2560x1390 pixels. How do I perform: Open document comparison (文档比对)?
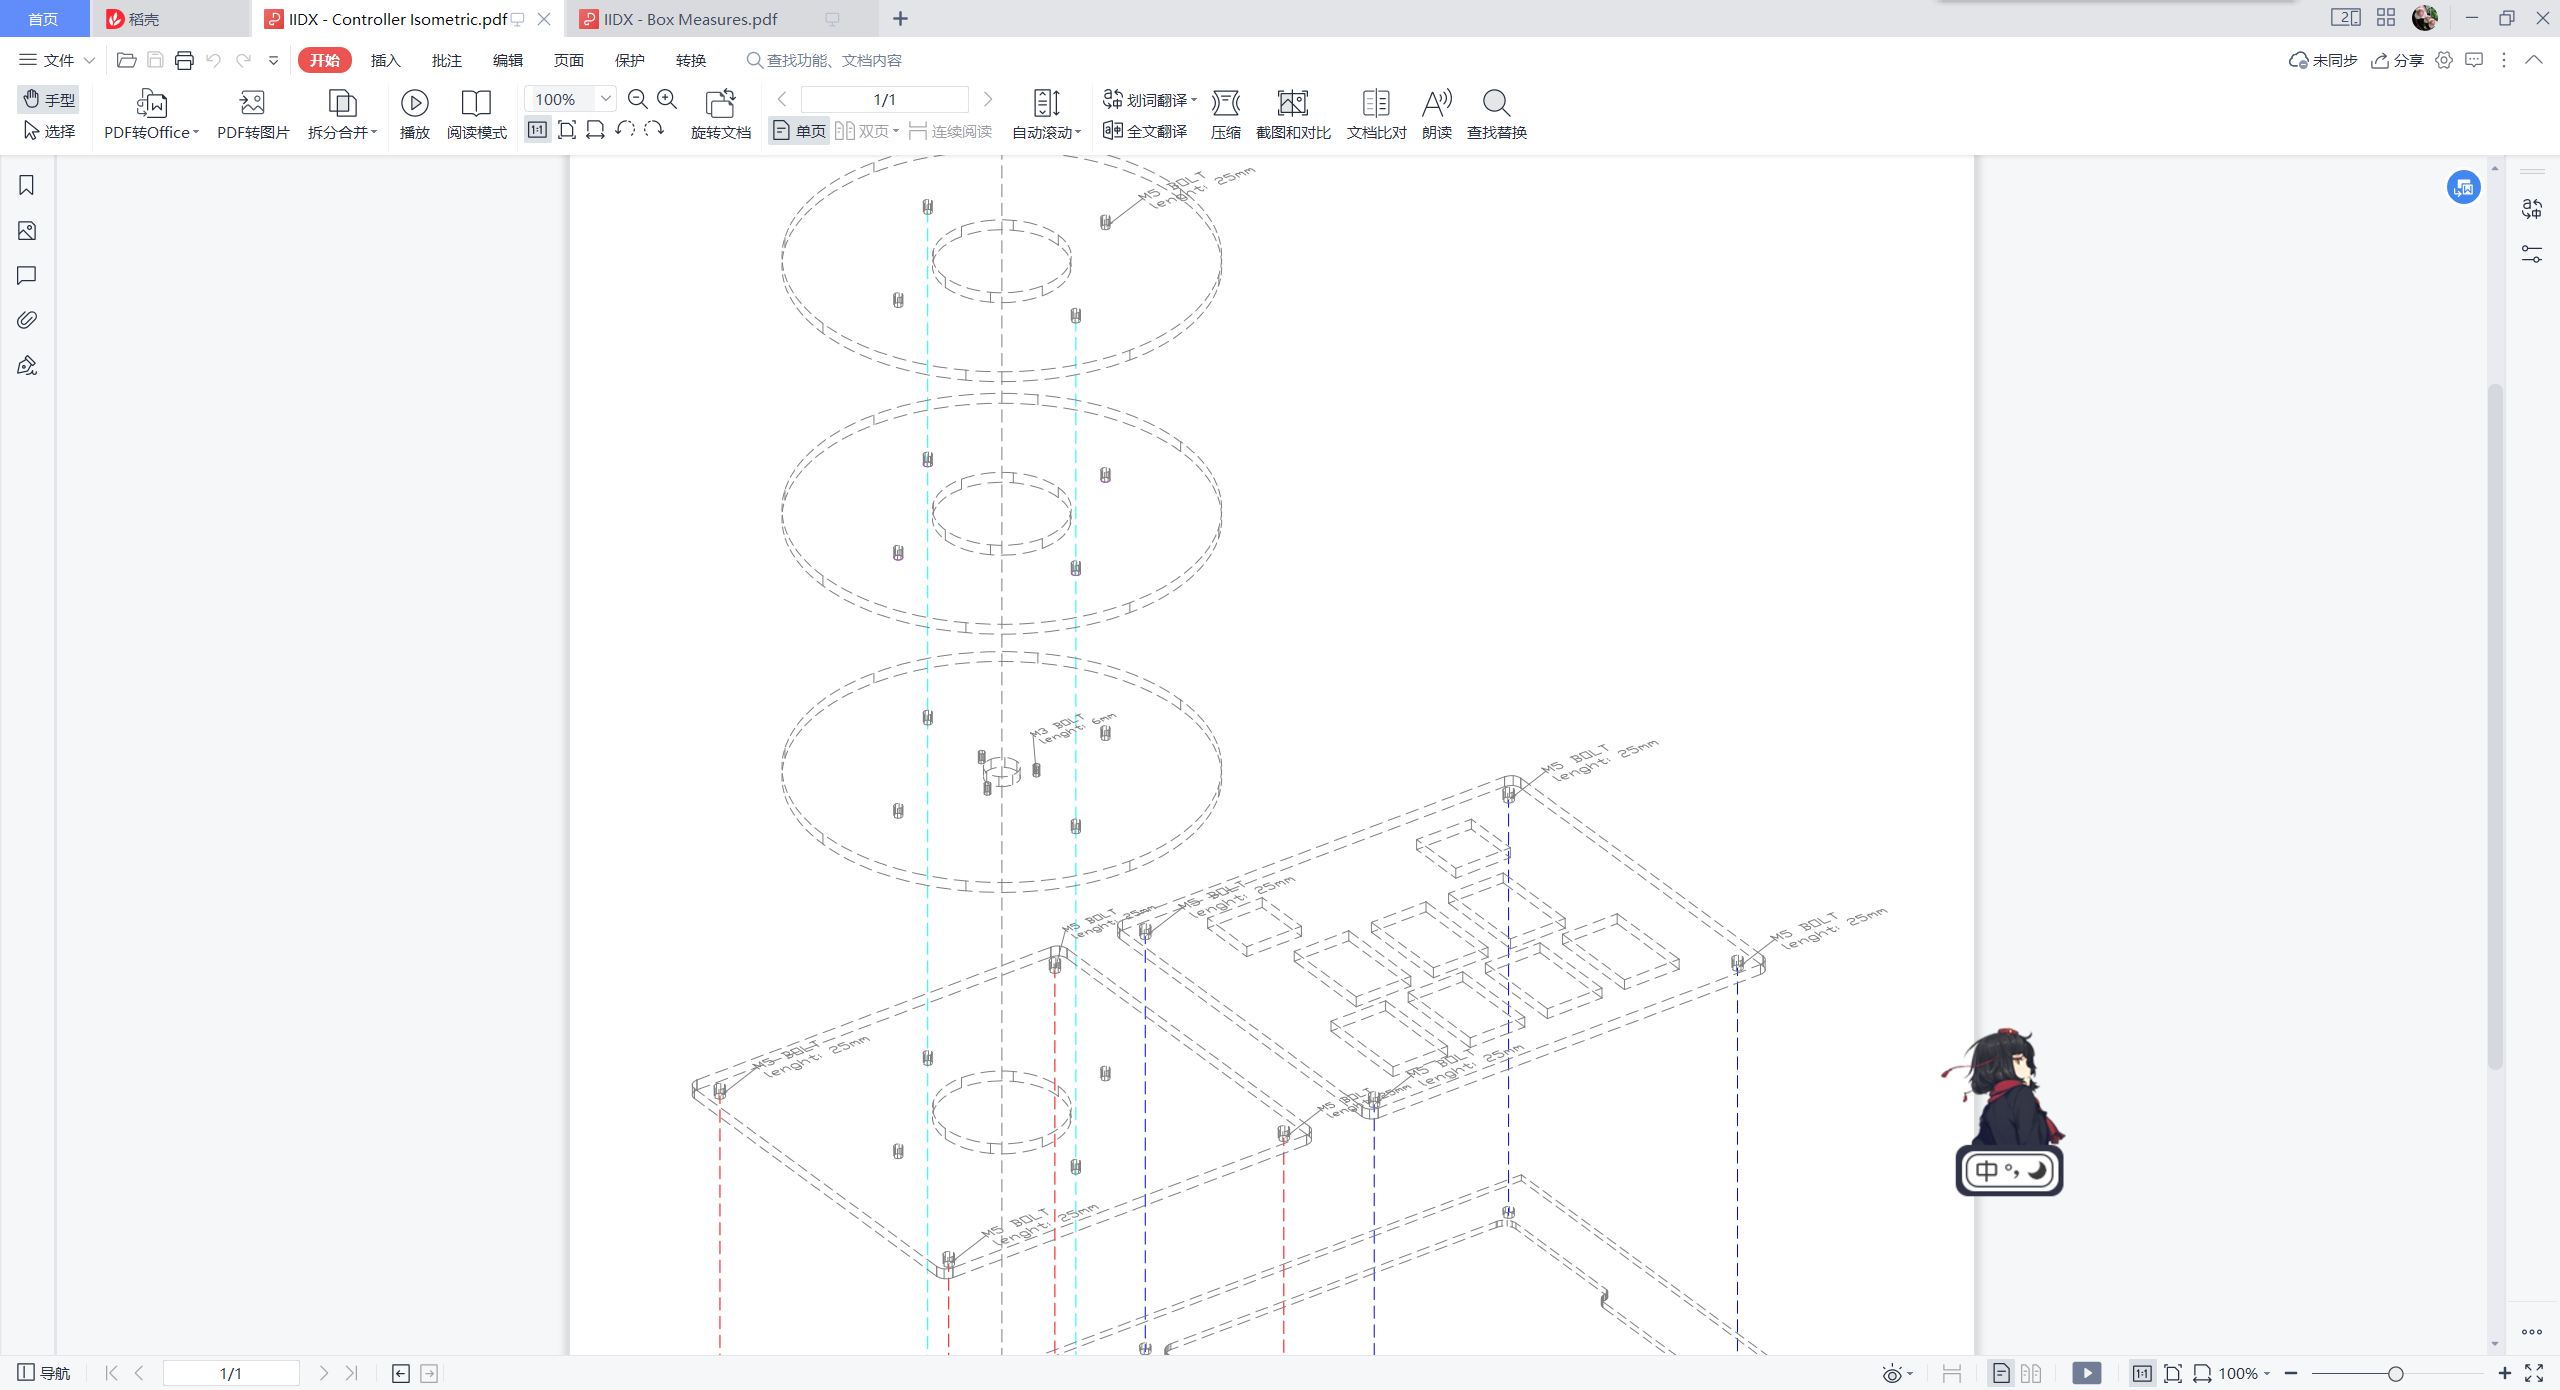(x=1376, y=114)
